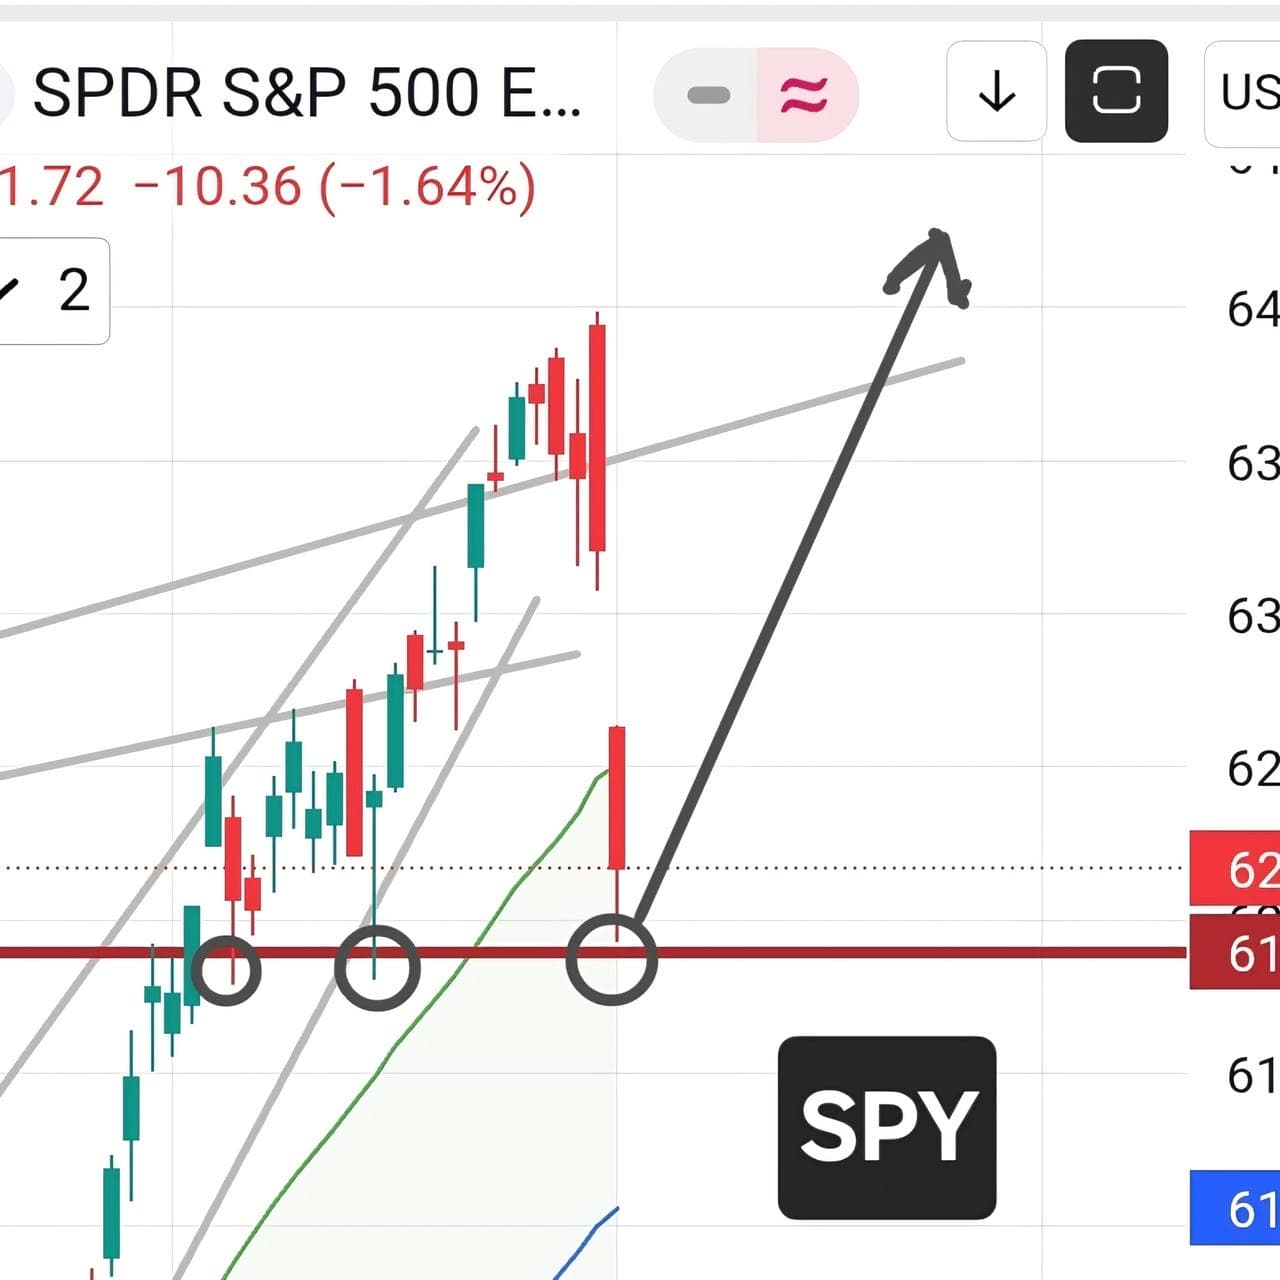Image resolution: width=1280 pixels, height=1280 pixels.
Task: Open the down-arrow dropdown button
Action: pos(996,92)
